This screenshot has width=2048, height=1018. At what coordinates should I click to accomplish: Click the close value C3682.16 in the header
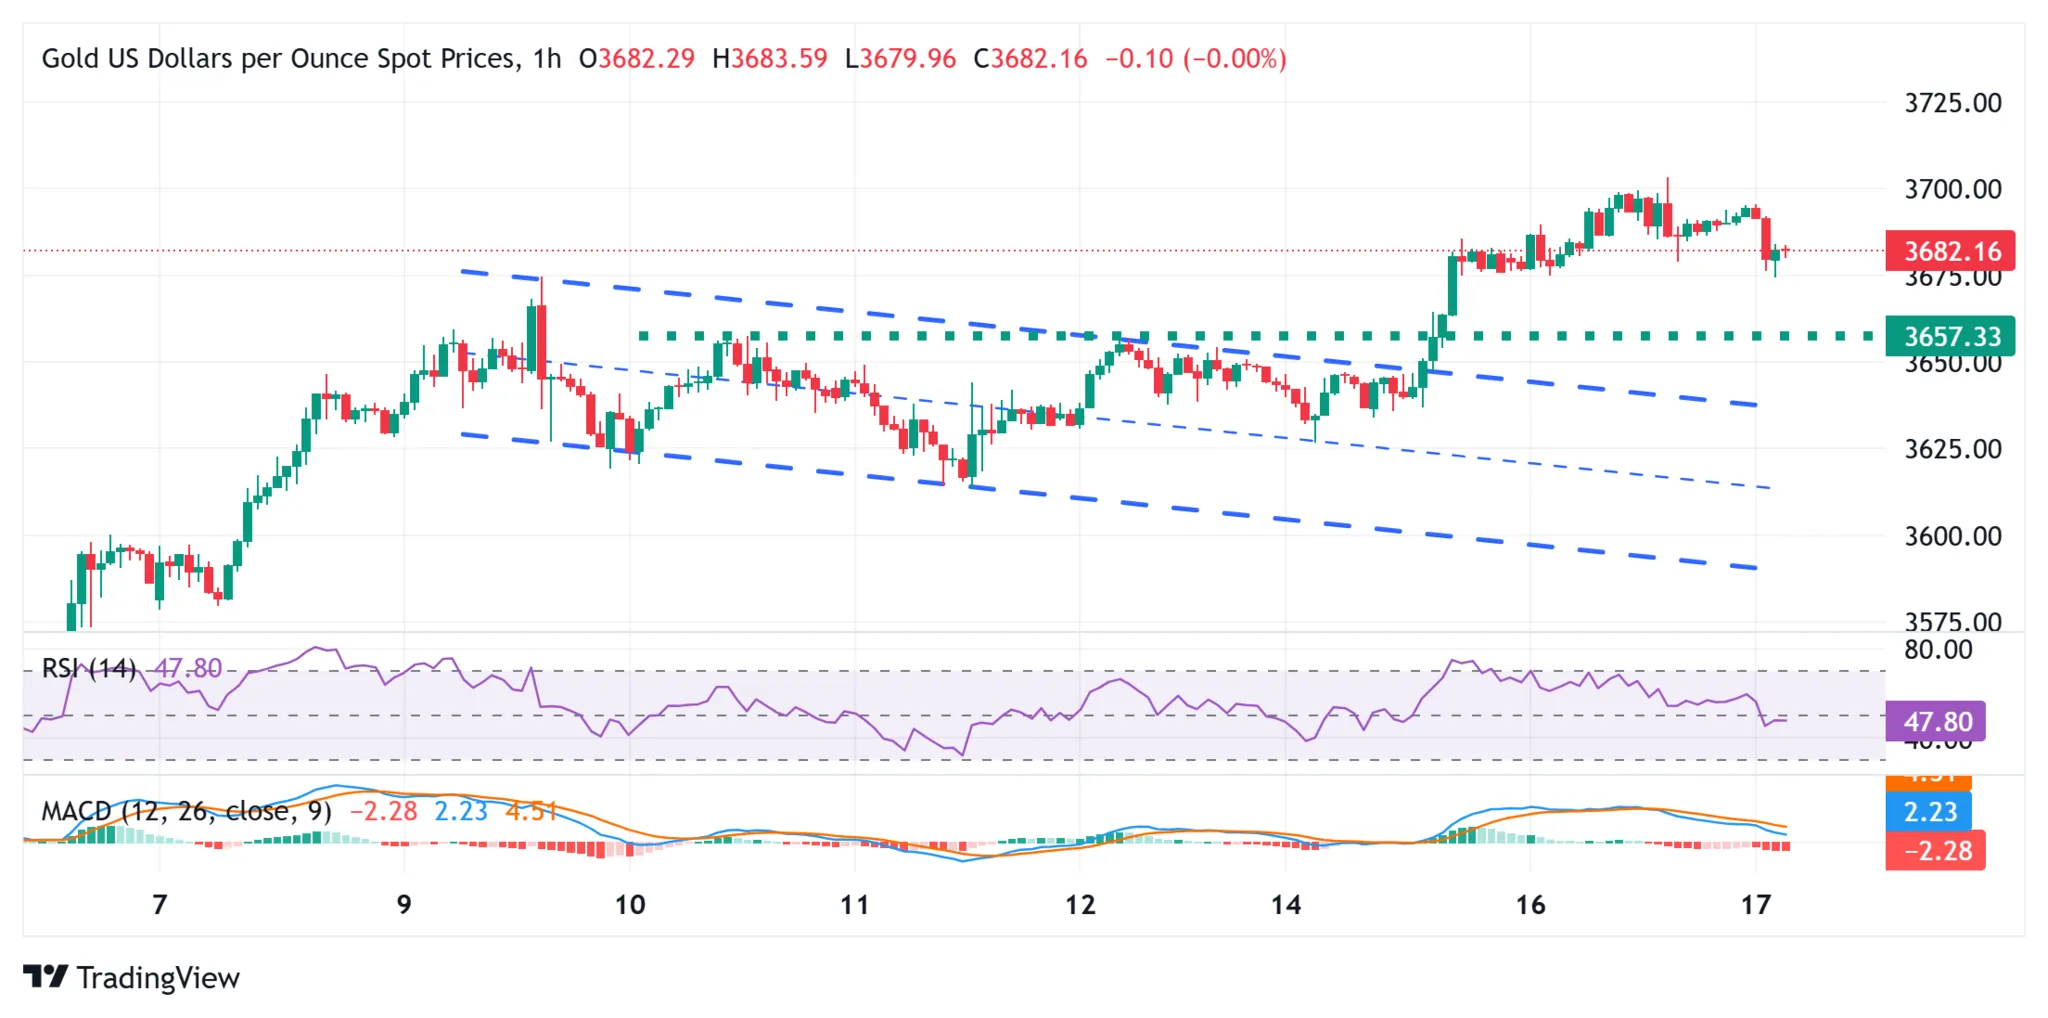1031,58
